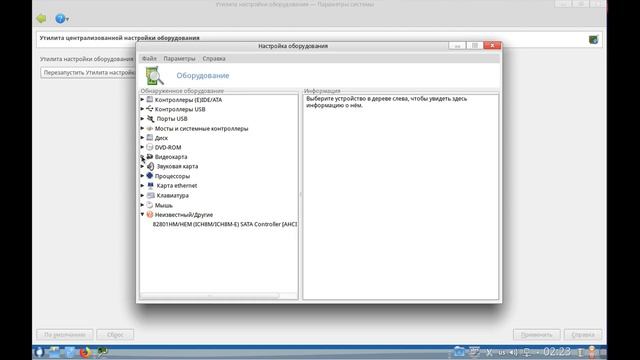Expand the Карта ethernet node
Viewport: 640px width, 360px height.
point(142,185)
